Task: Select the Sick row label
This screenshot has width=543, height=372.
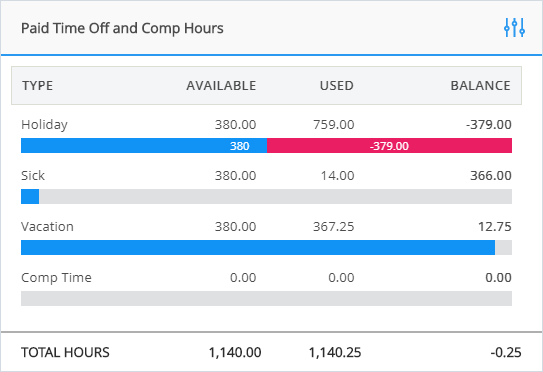Action: click(33, 176)
